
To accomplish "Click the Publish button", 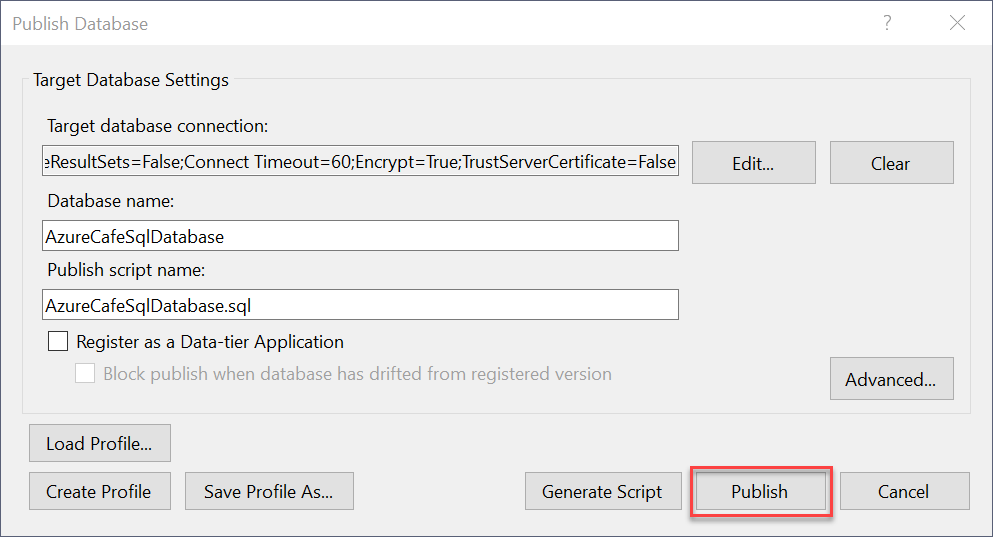I will [761, 491].
